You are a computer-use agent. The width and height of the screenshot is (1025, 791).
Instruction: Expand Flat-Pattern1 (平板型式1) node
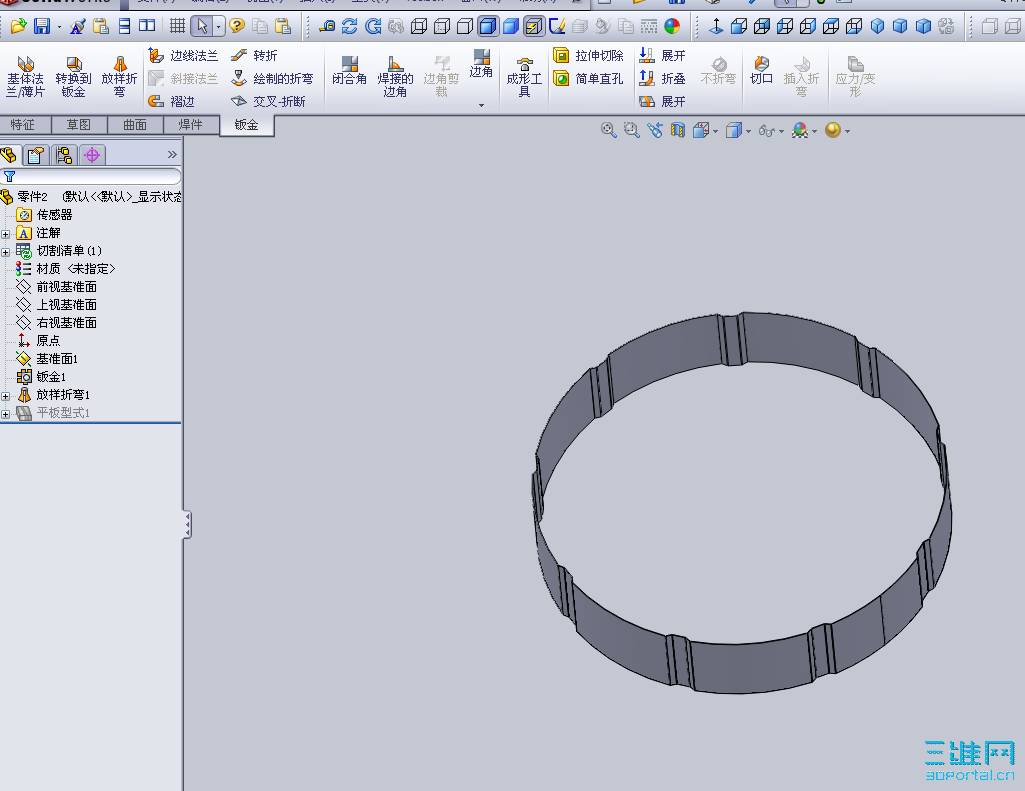coord(5,414)
